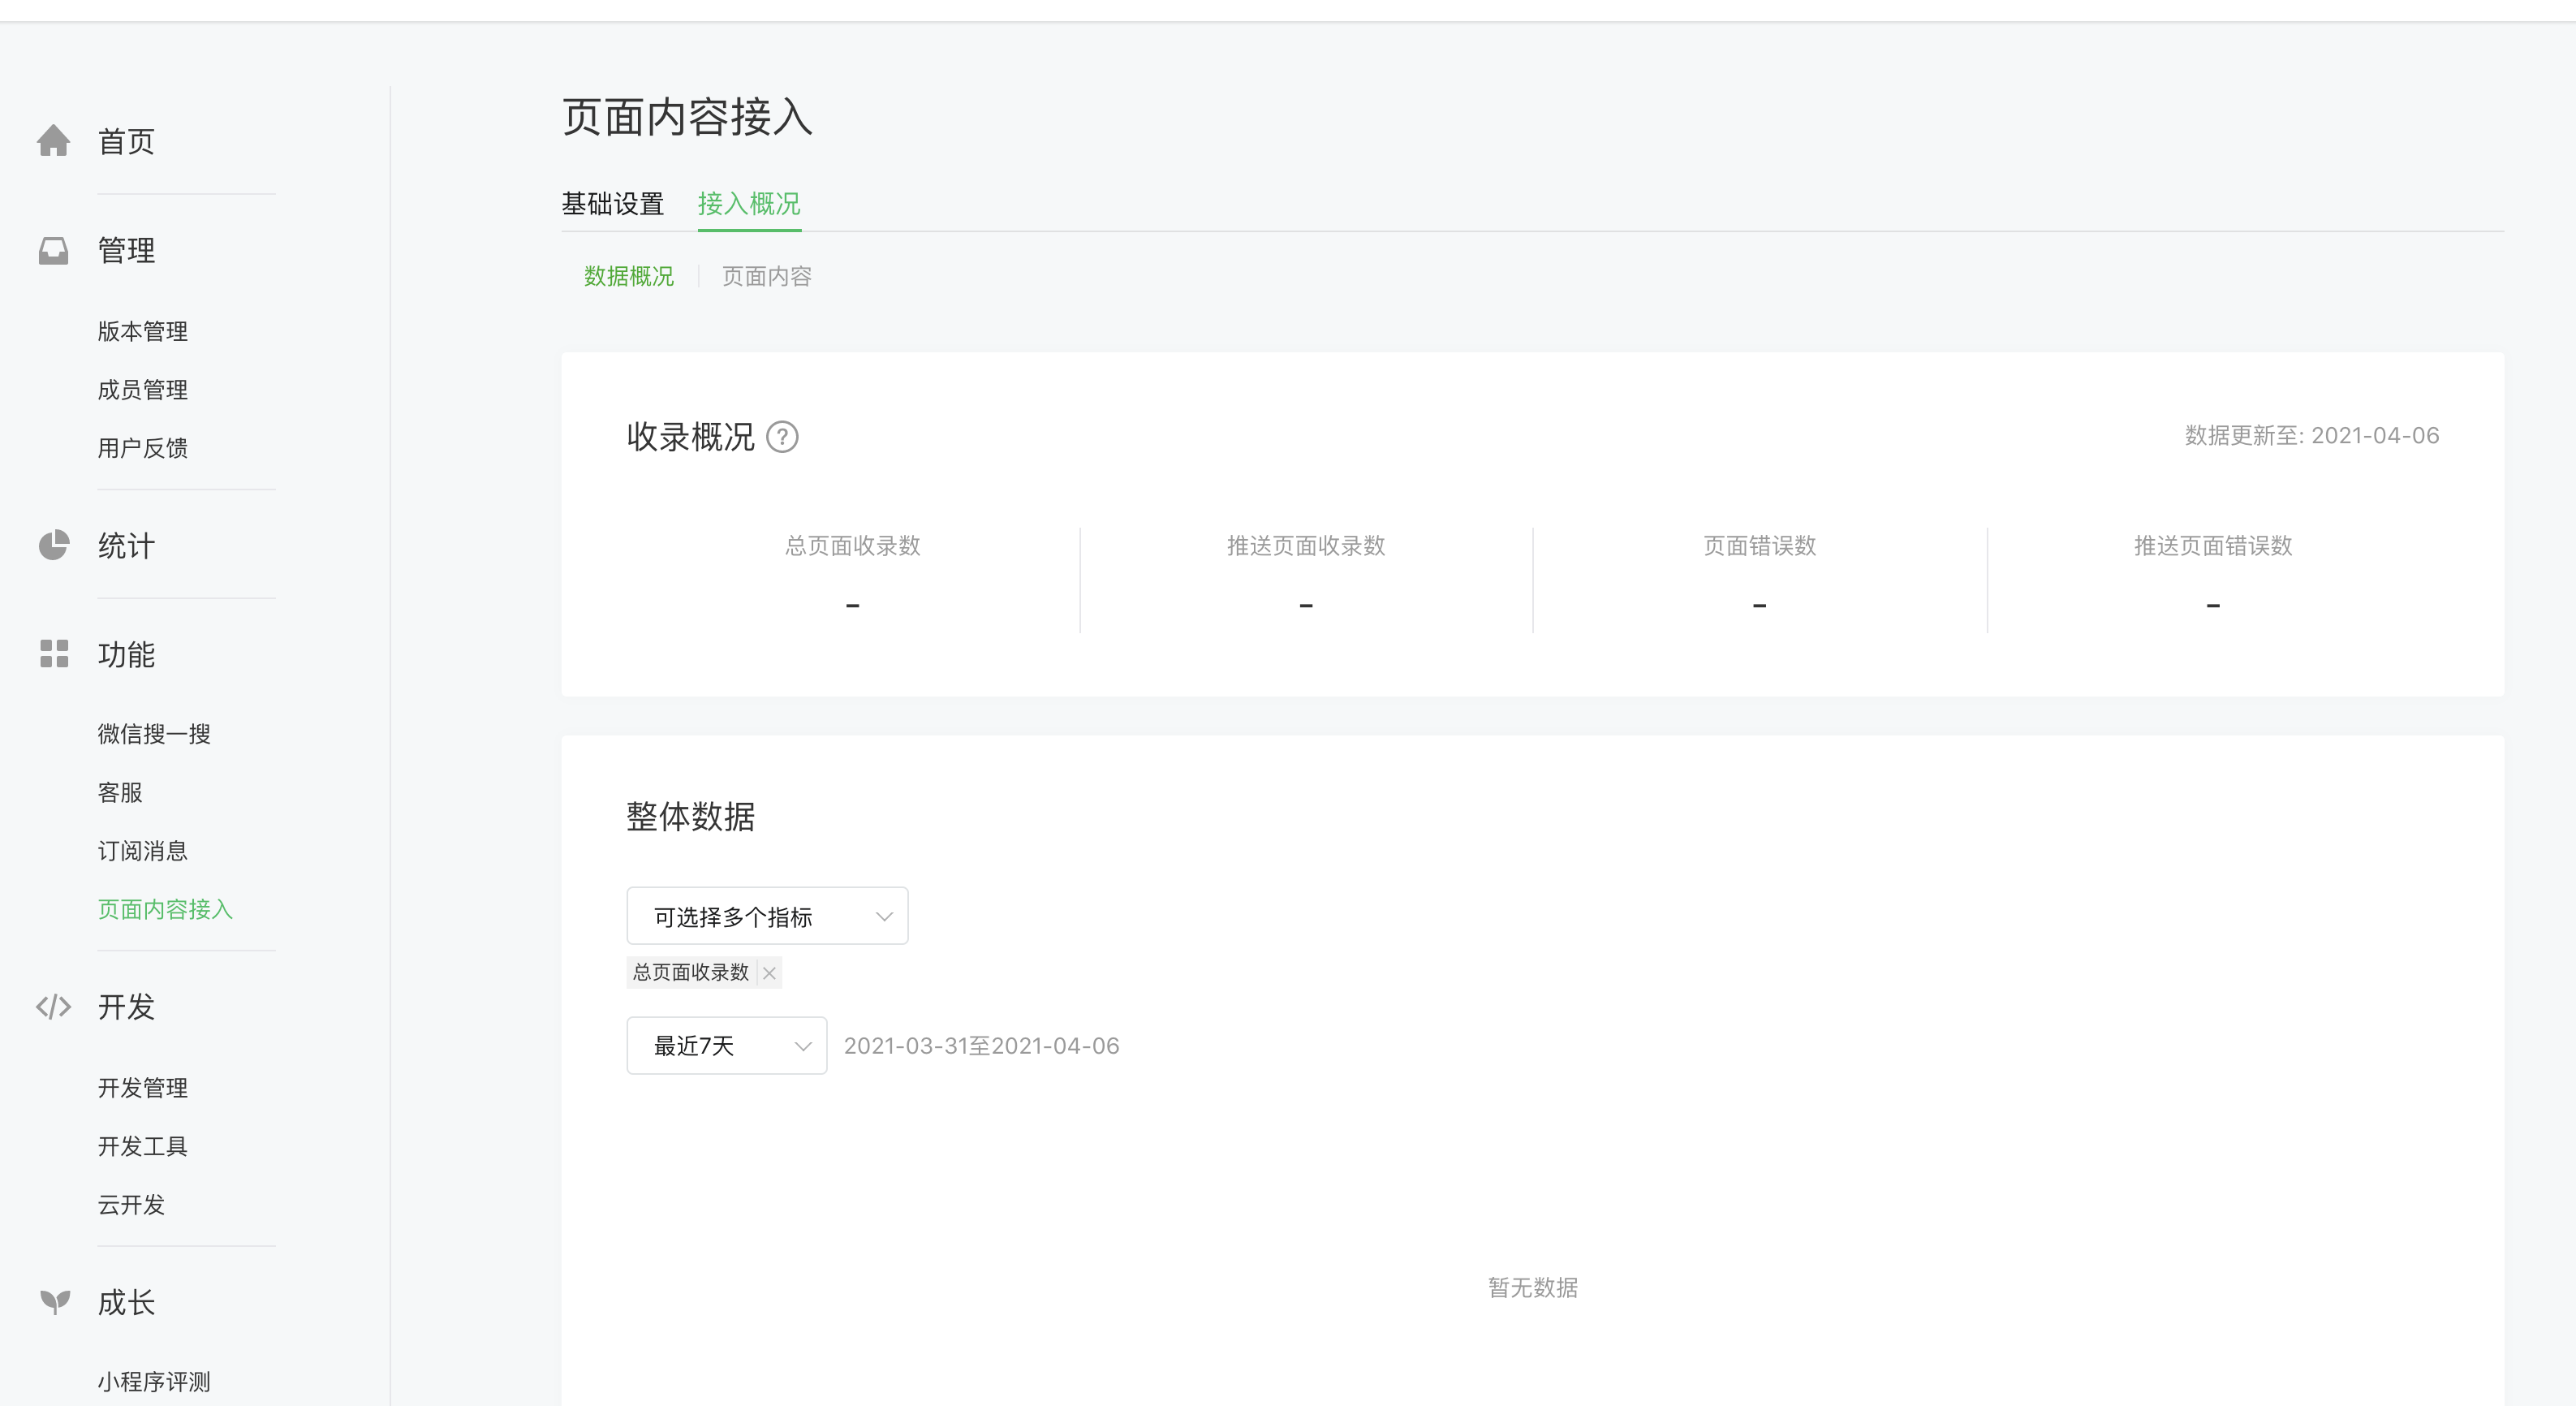Navigate to 订阅消息 in the sidebar
The width and height of the screenshot is (2576, 1406).
pos(143,851)
